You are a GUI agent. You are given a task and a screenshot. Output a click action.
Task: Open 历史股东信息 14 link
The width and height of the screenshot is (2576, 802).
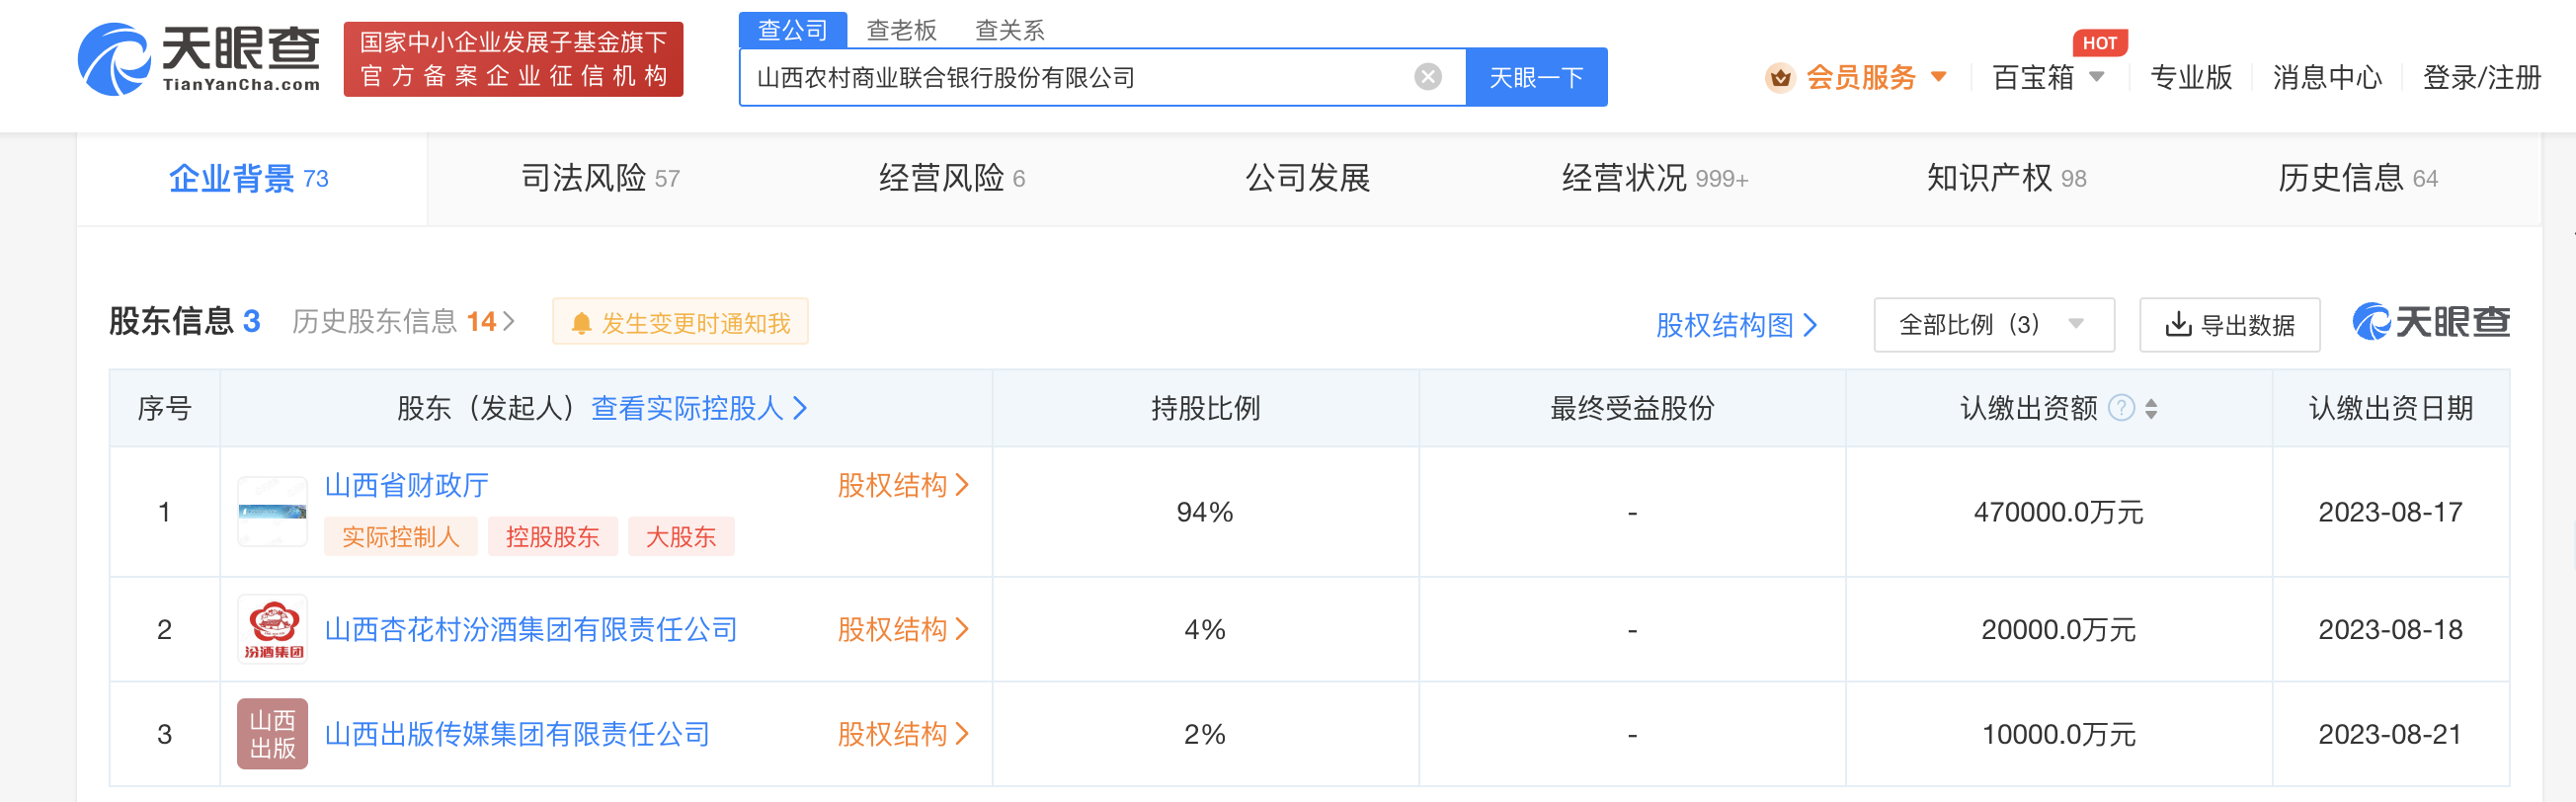click(x=403, y=322)
